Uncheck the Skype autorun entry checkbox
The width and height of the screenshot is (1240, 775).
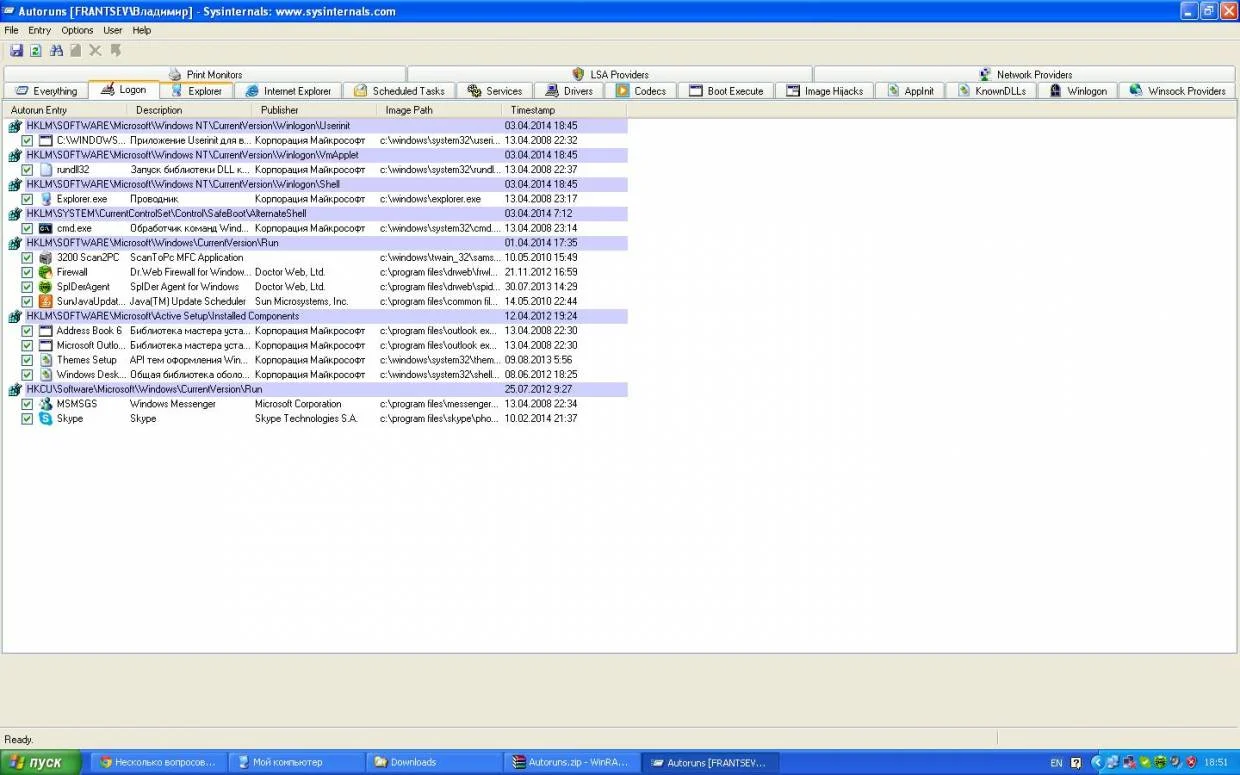click(x=28, y=418)
